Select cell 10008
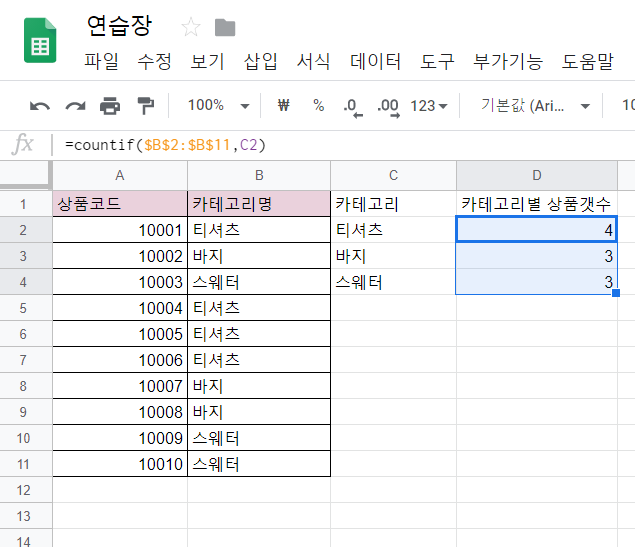 pyautogui.click(x=120, y=412)
